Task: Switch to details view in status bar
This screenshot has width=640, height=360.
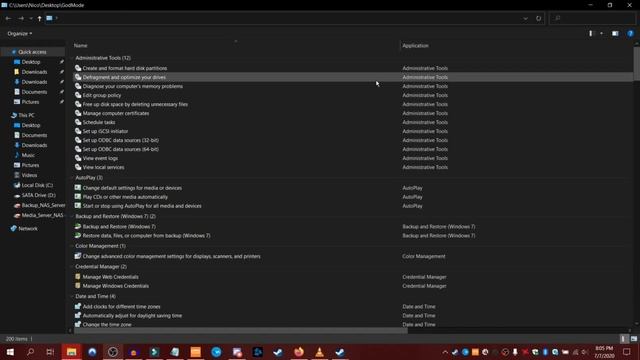Action: pos(623,339)
